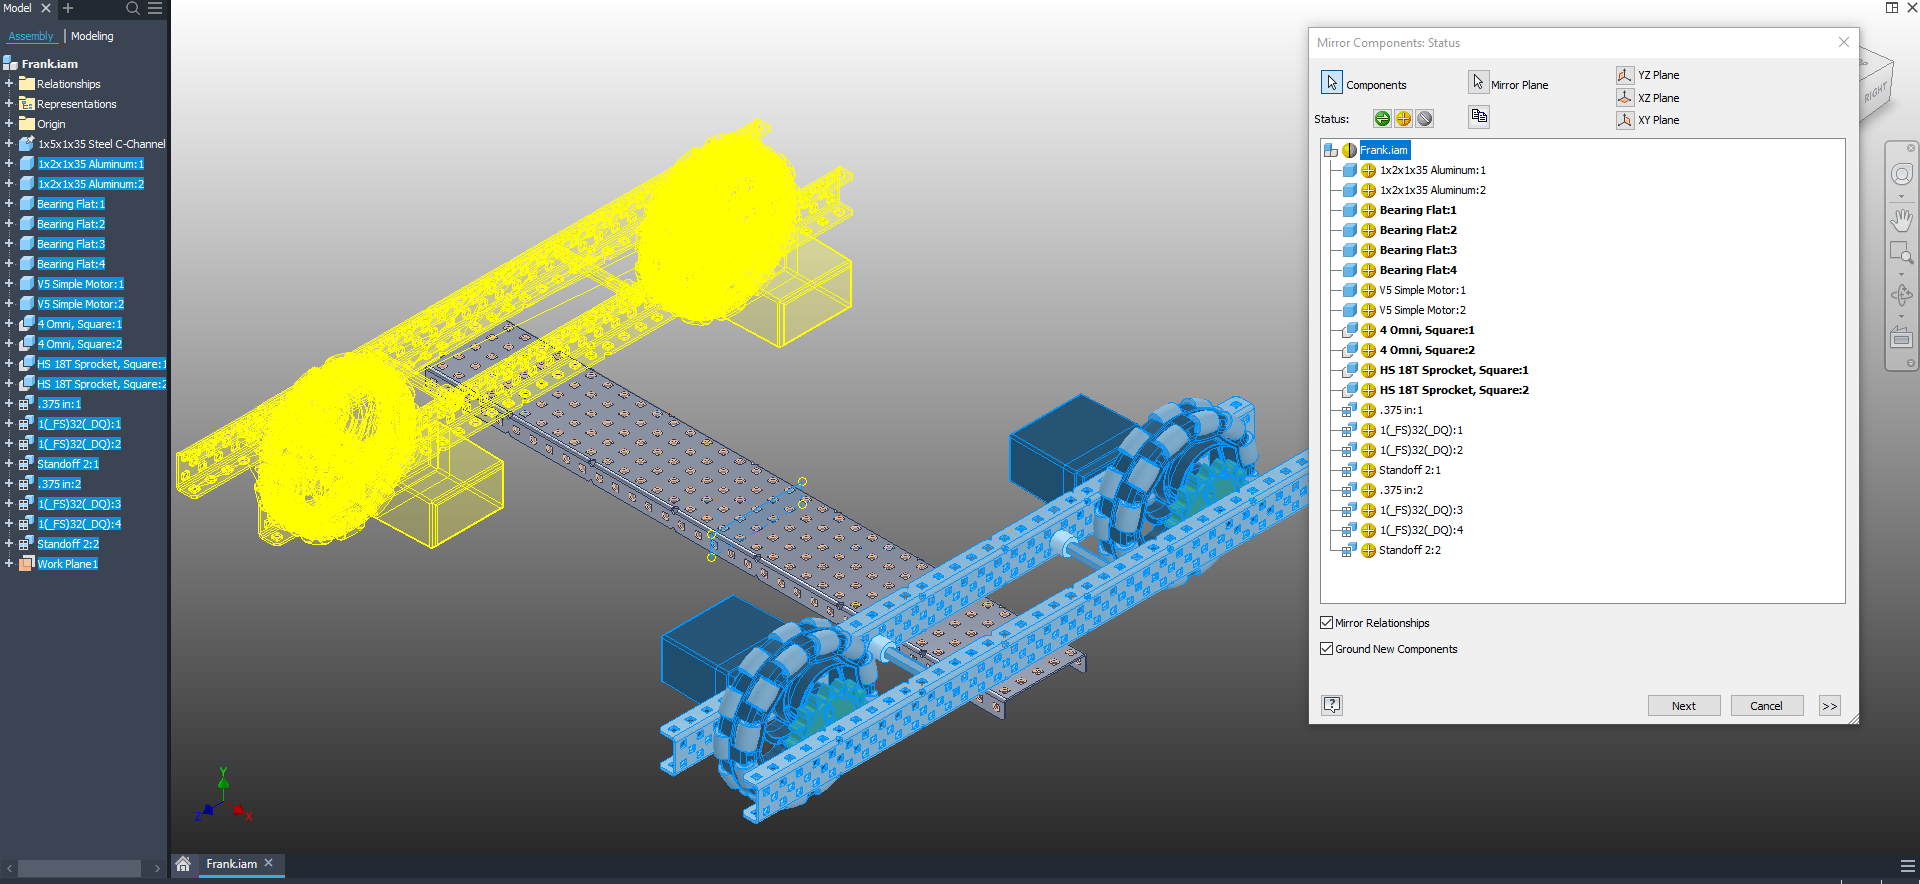This screenshot has height=884, width=1920.
Task: Toggle the Ground New Components checkbox
Action: point(1327,648)
